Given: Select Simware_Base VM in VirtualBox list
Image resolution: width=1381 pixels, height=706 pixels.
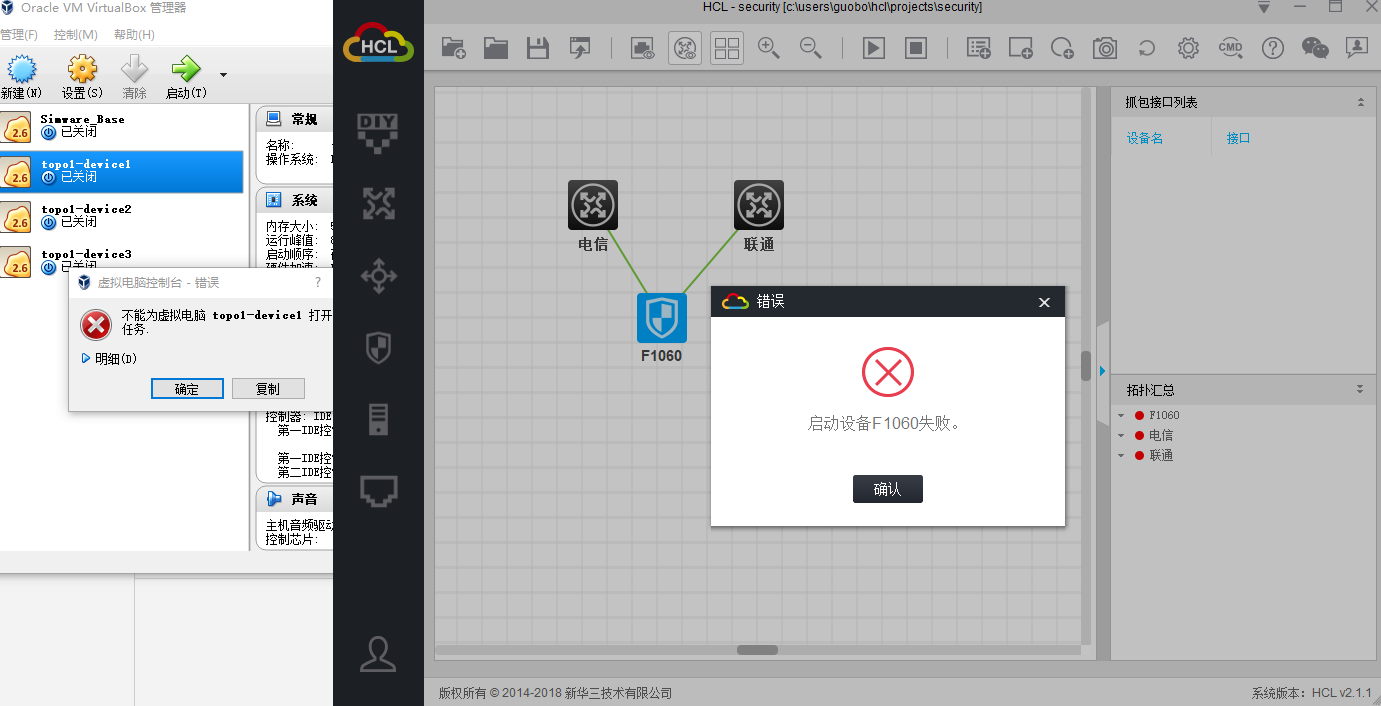Looking at the screenshot, I should [x=121, y=126].
